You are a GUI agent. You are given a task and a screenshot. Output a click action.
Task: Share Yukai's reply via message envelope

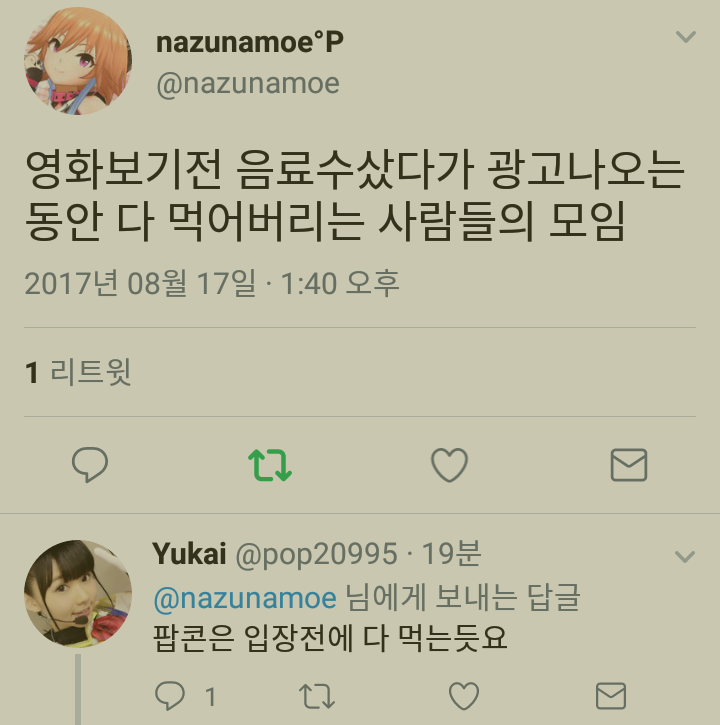pyautogui.click(x=611, y=696)
